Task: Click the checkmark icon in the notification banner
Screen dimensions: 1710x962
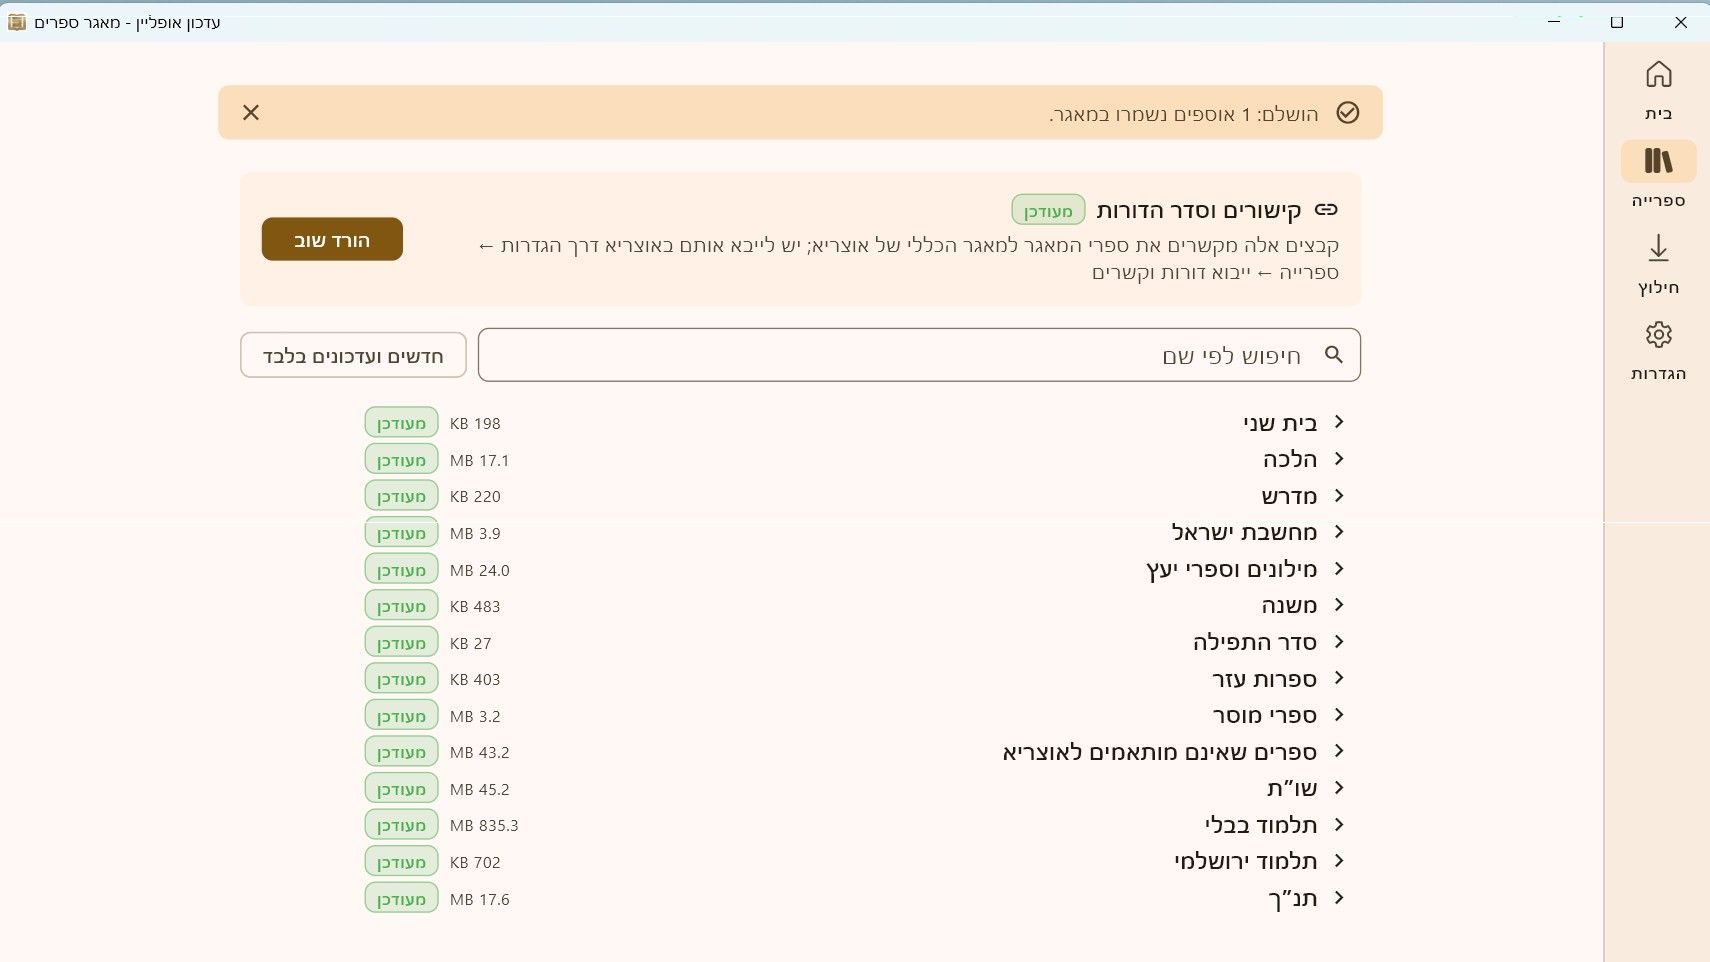Action: [x=1347, y=112]
